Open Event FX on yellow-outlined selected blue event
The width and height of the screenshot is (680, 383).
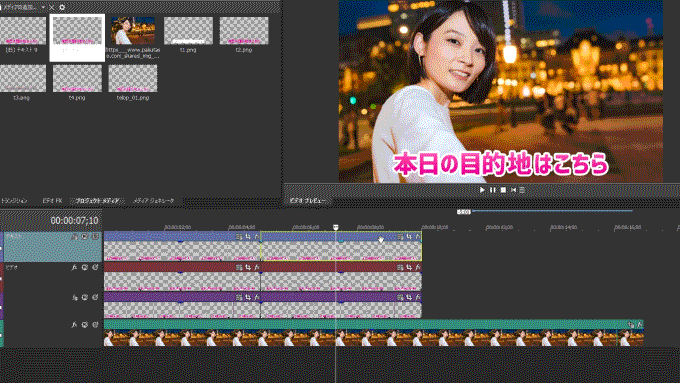coord(418,237)
